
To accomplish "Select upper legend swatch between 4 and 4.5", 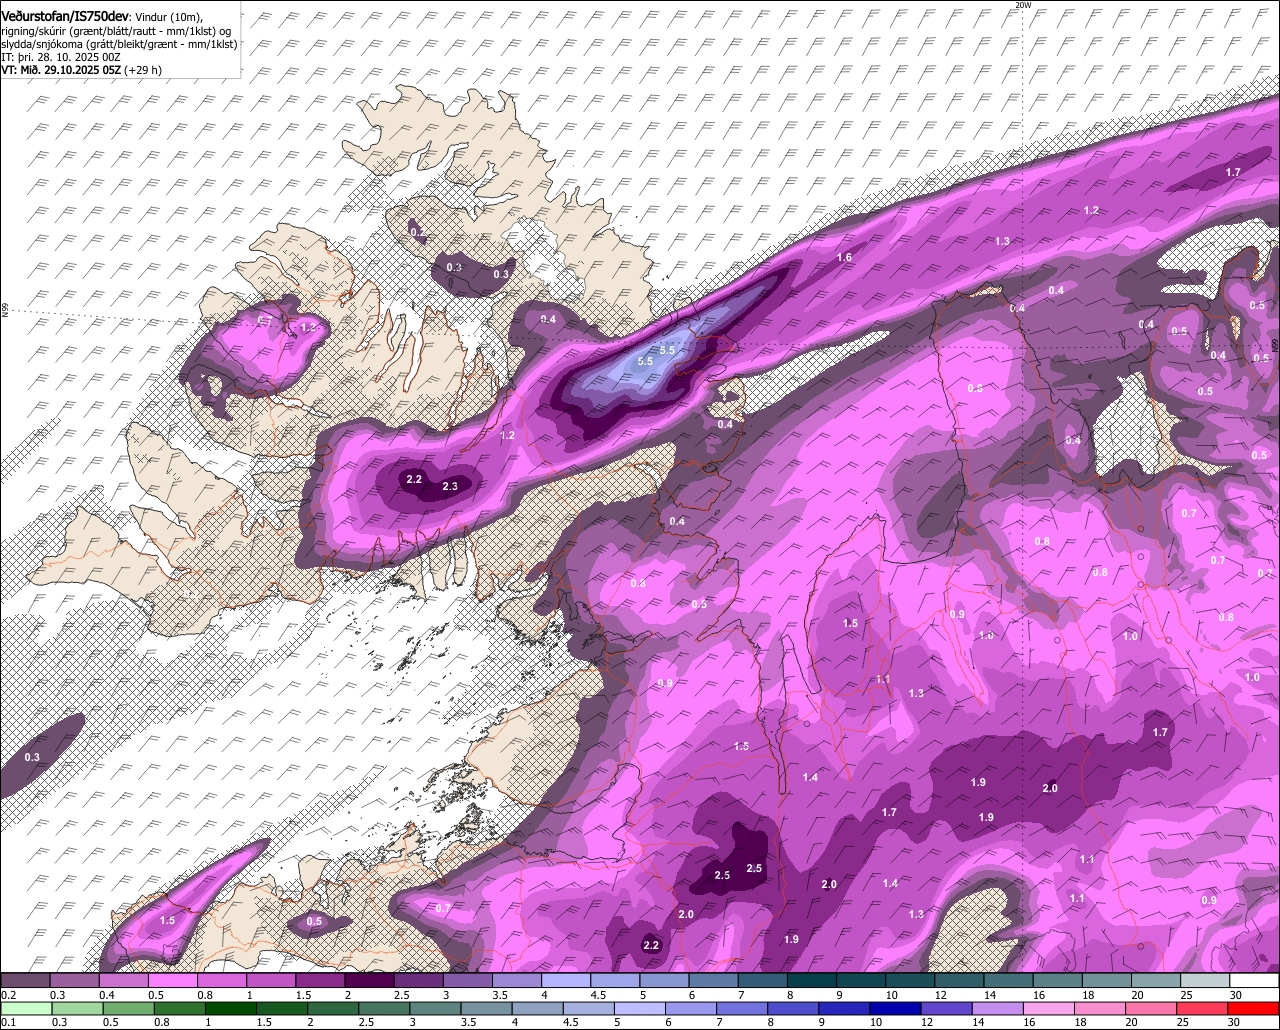I will 566,980.
